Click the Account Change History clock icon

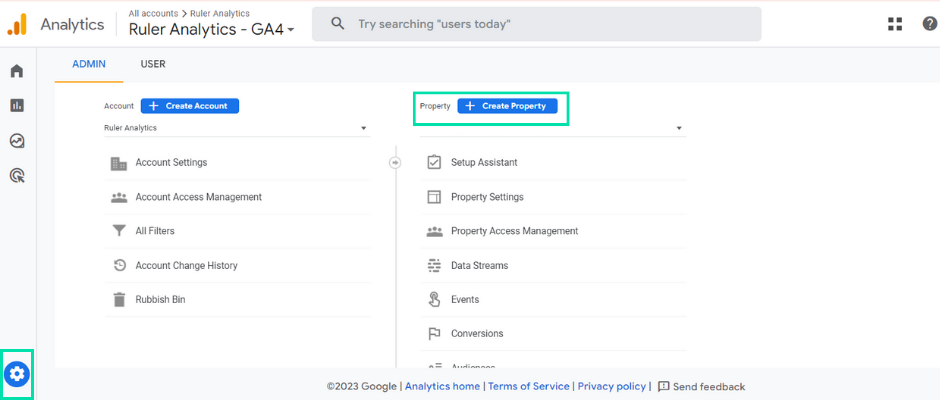[119, 265]
